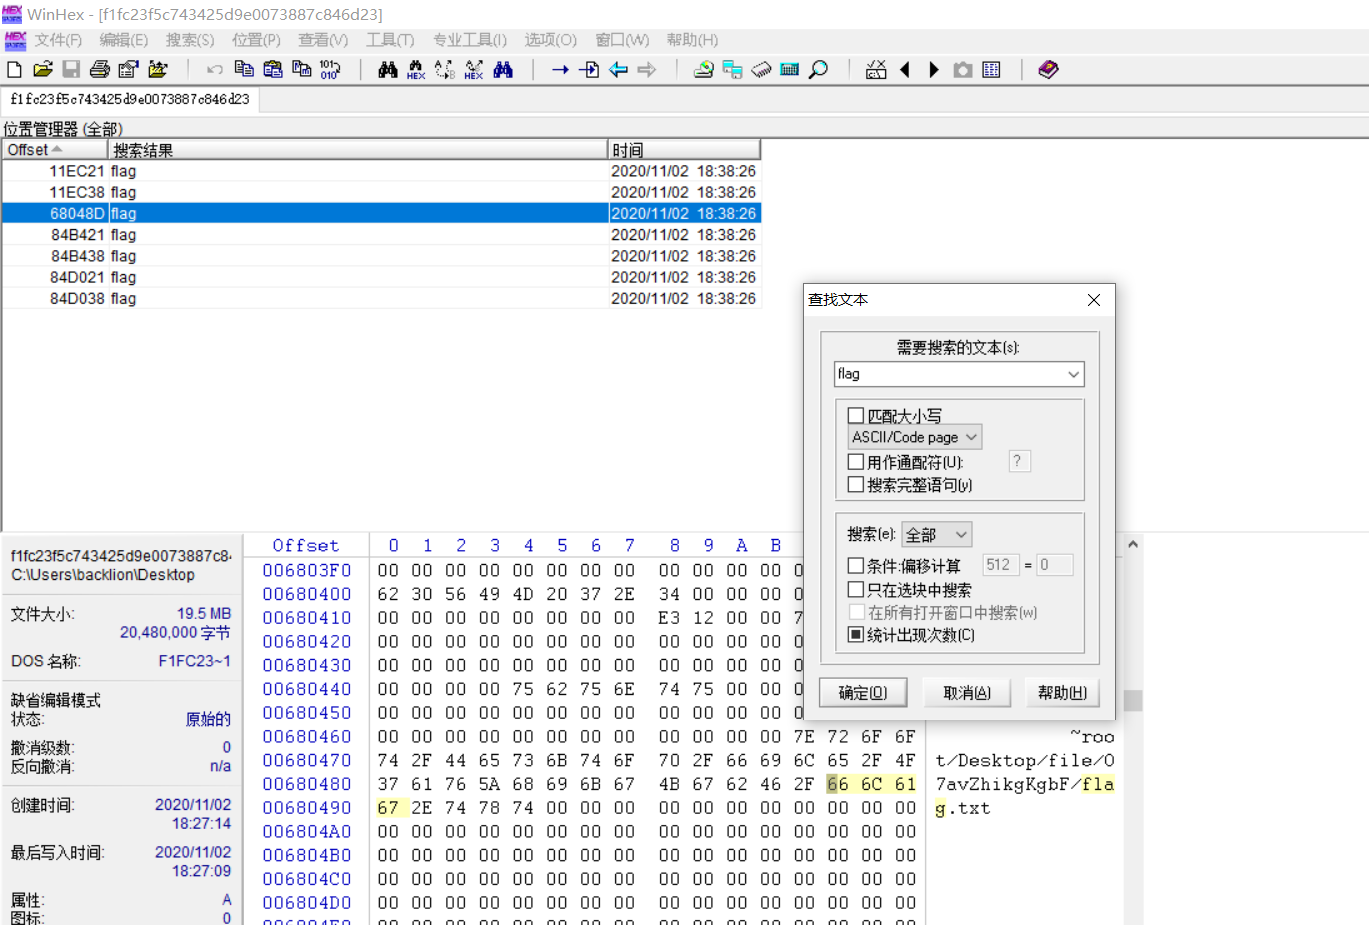Screen dimensions: 1369x925
Task: Click the Open Disk icon
Action: pos(704,69)
